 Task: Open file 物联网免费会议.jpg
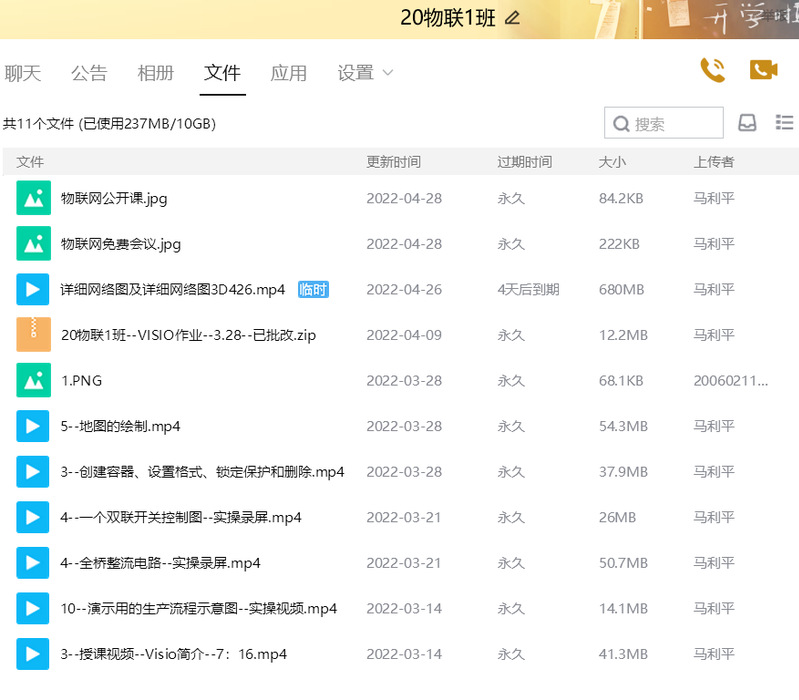tap(121, 244)
